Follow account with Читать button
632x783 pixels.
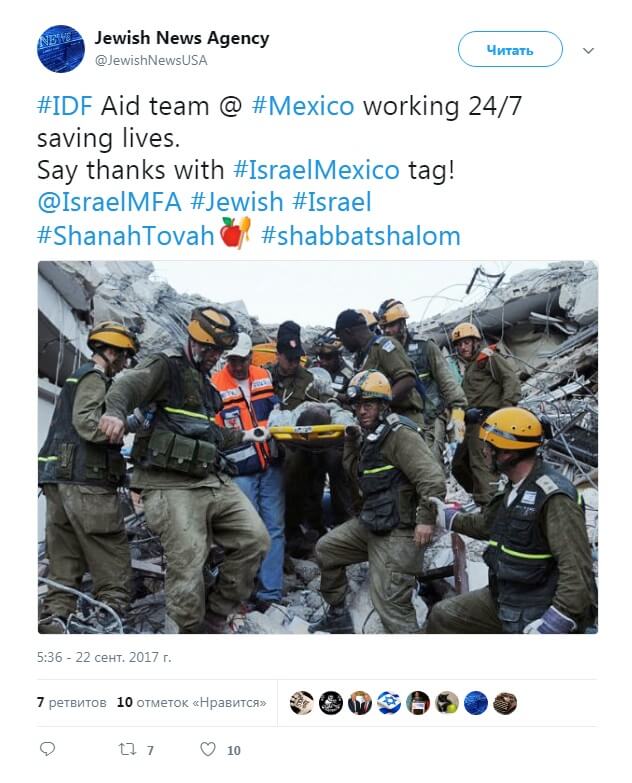coord(510,49)
